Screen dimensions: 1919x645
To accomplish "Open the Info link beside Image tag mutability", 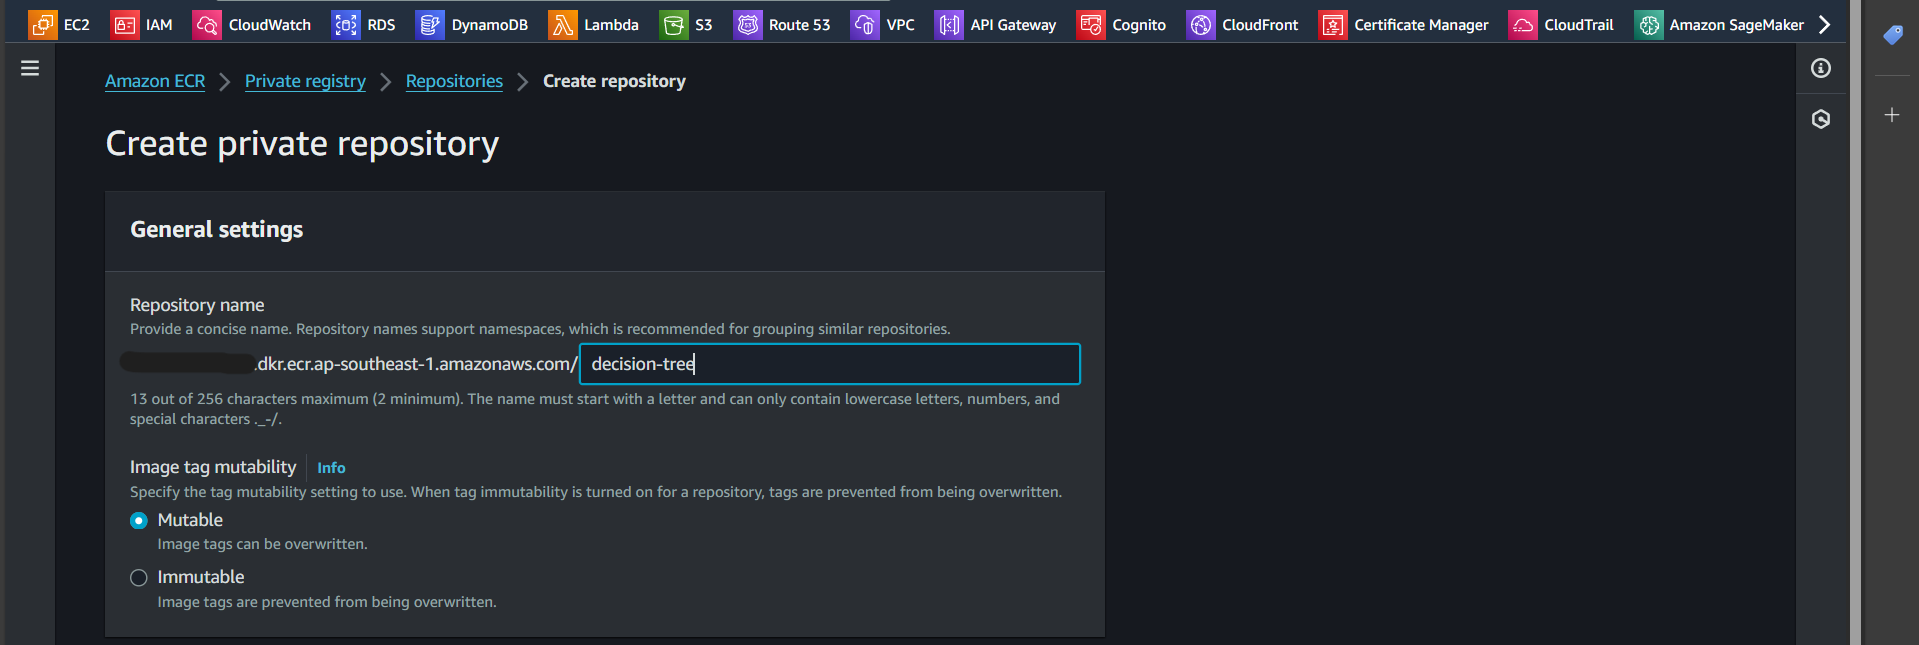I will 330,467.
